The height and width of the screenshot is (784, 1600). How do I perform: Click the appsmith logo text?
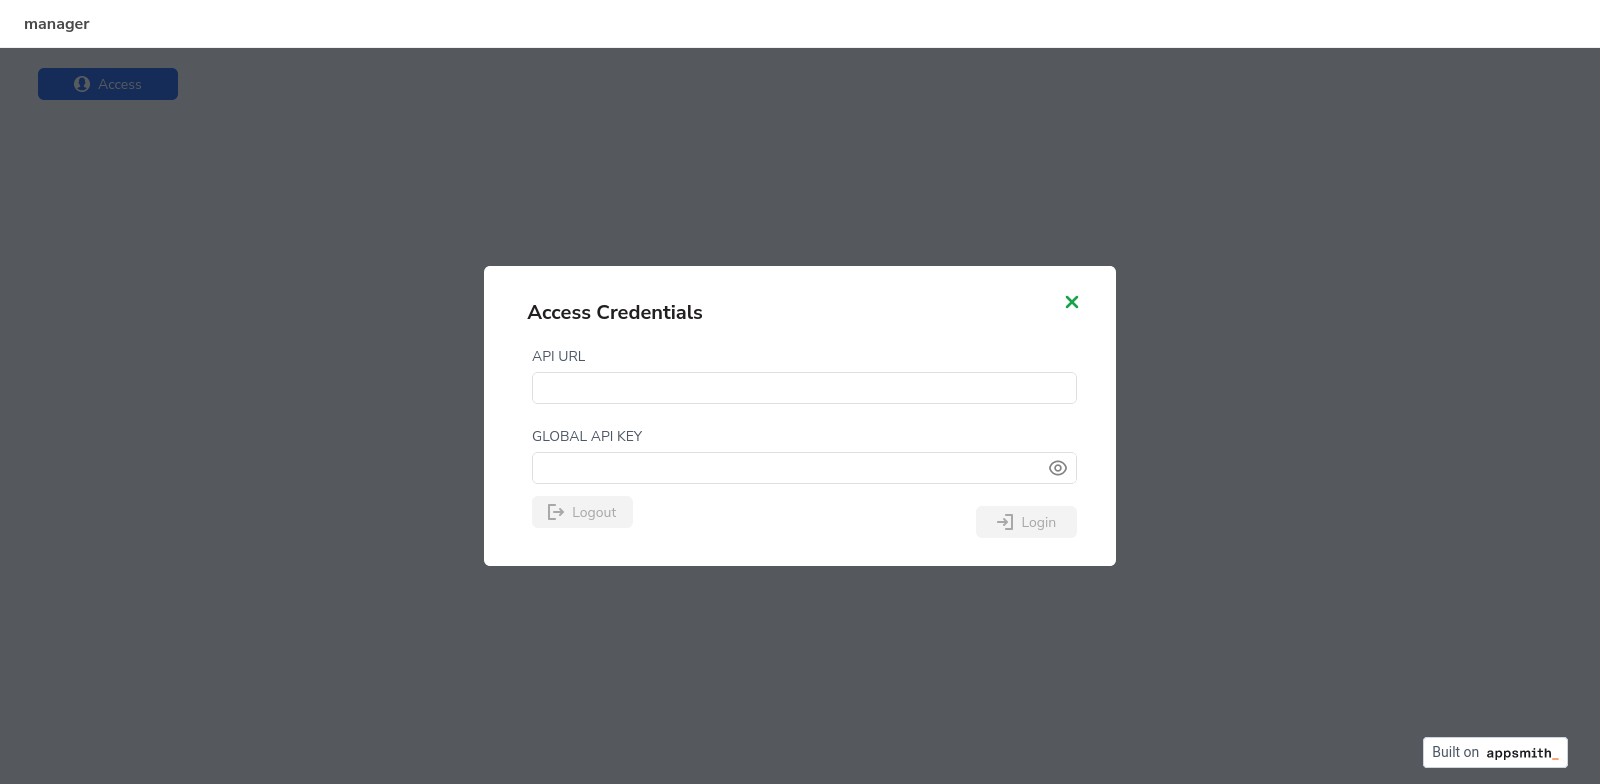(1521, 753)
